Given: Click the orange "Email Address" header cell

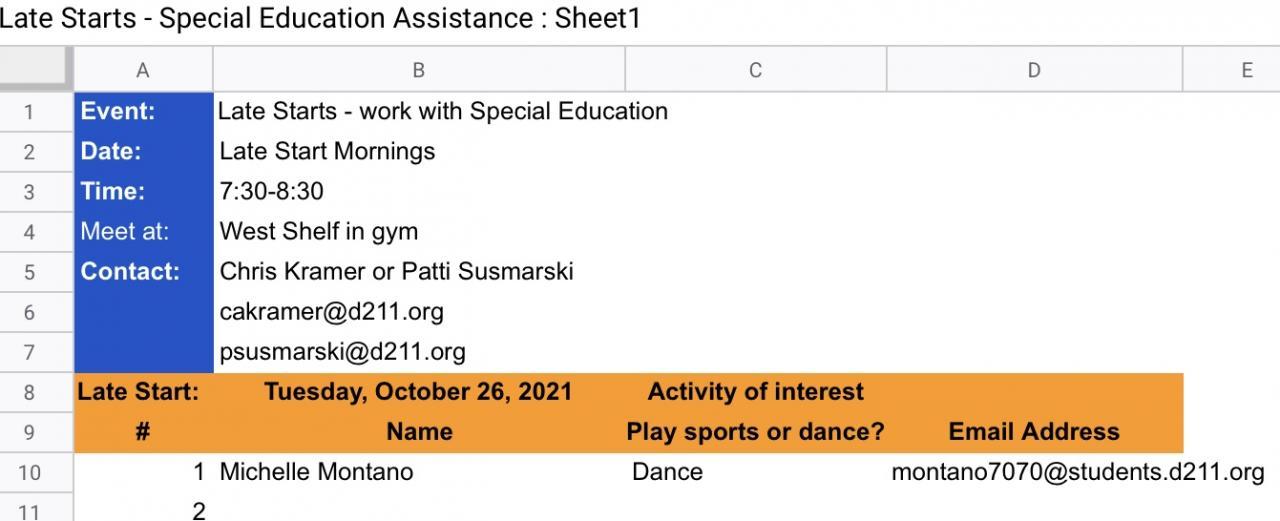Looking at the screenshot, I should tap(1033, 432).
